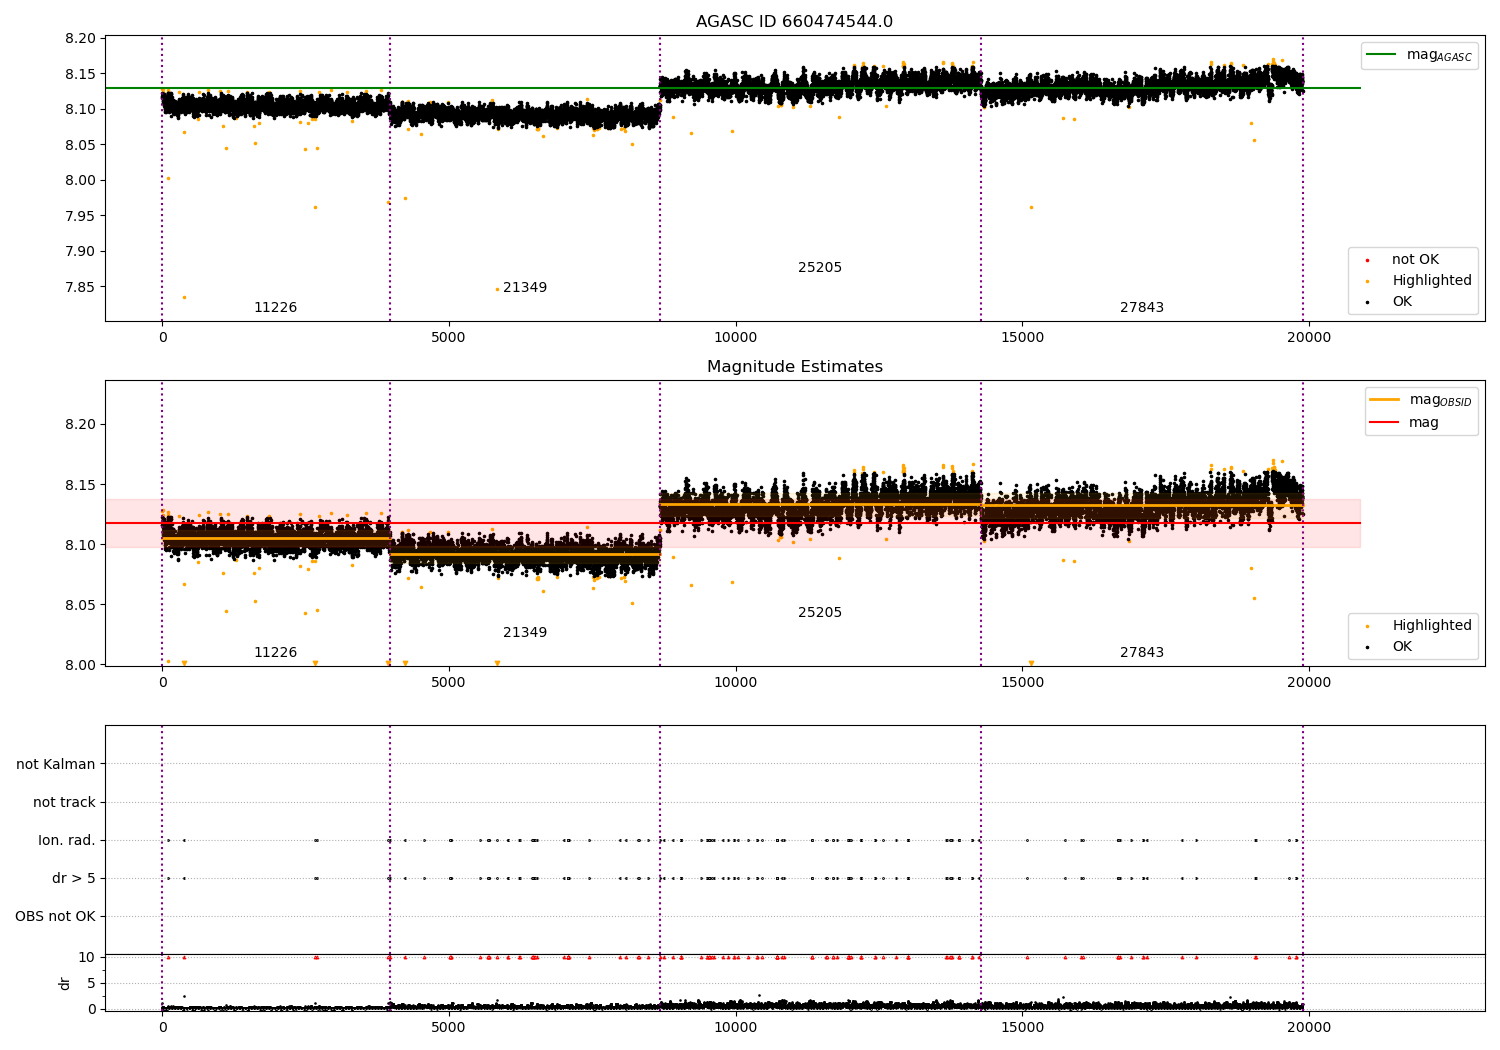Click OBSID label 25205 in Magnitude Estimates plot
1500x1050 pixels.
pyautogui.click(x=820, y=613)
